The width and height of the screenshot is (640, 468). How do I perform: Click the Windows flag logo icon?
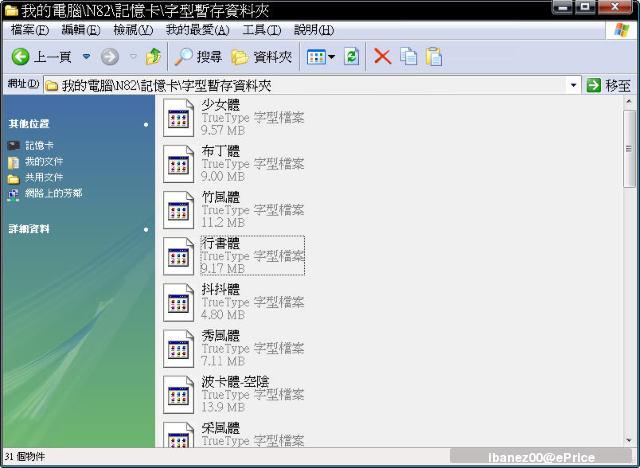pyautogui.click(x=622, y=30)
